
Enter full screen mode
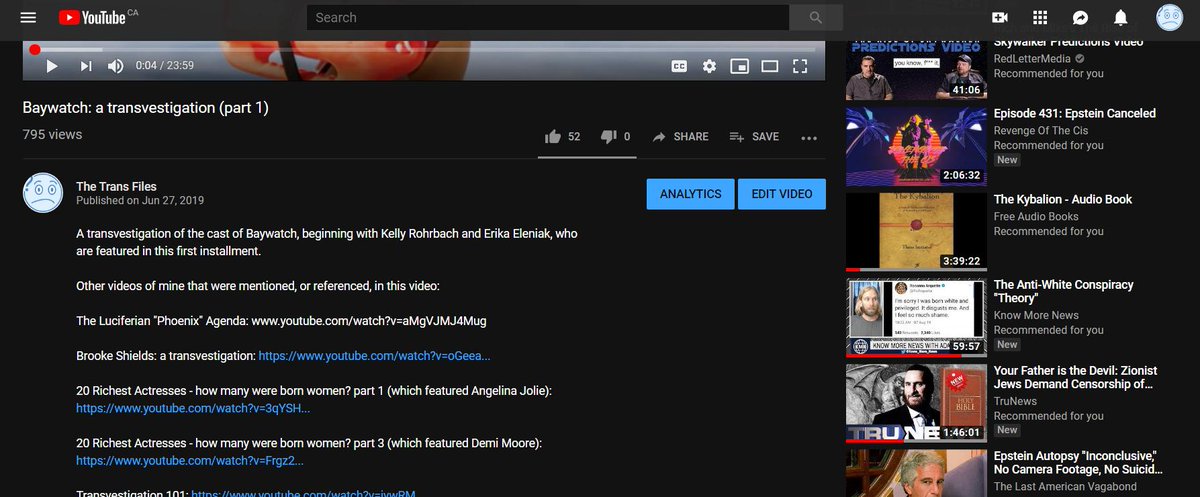pyautogui.click(x=800, y=66)
